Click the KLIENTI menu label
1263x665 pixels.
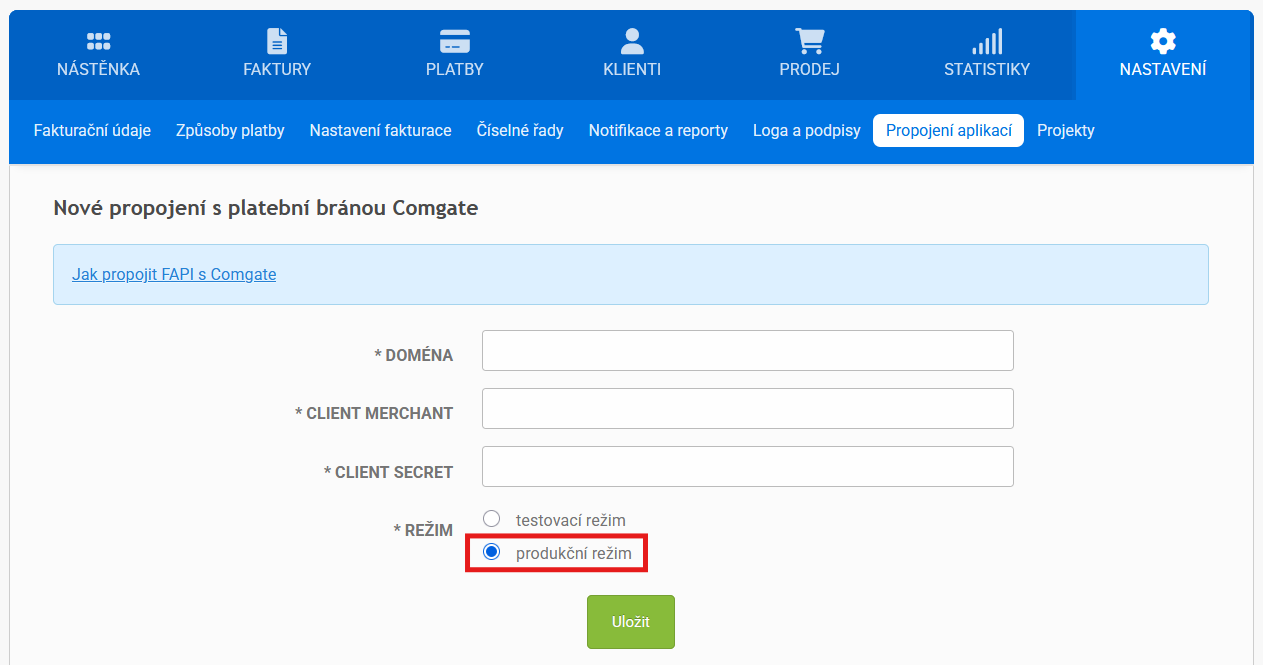click(632, 69)
